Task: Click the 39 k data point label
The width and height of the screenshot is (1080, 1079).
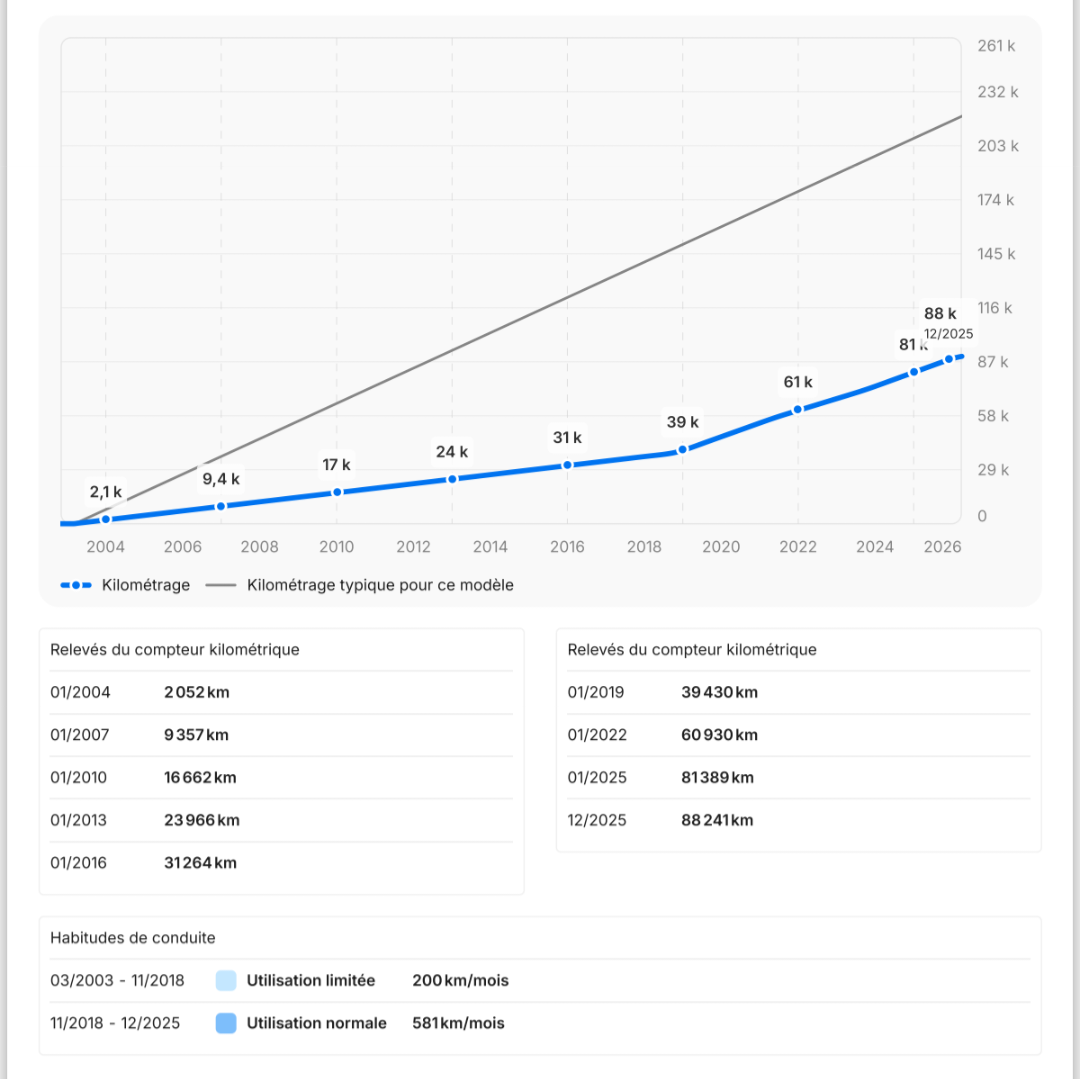Action: [683, 422]
